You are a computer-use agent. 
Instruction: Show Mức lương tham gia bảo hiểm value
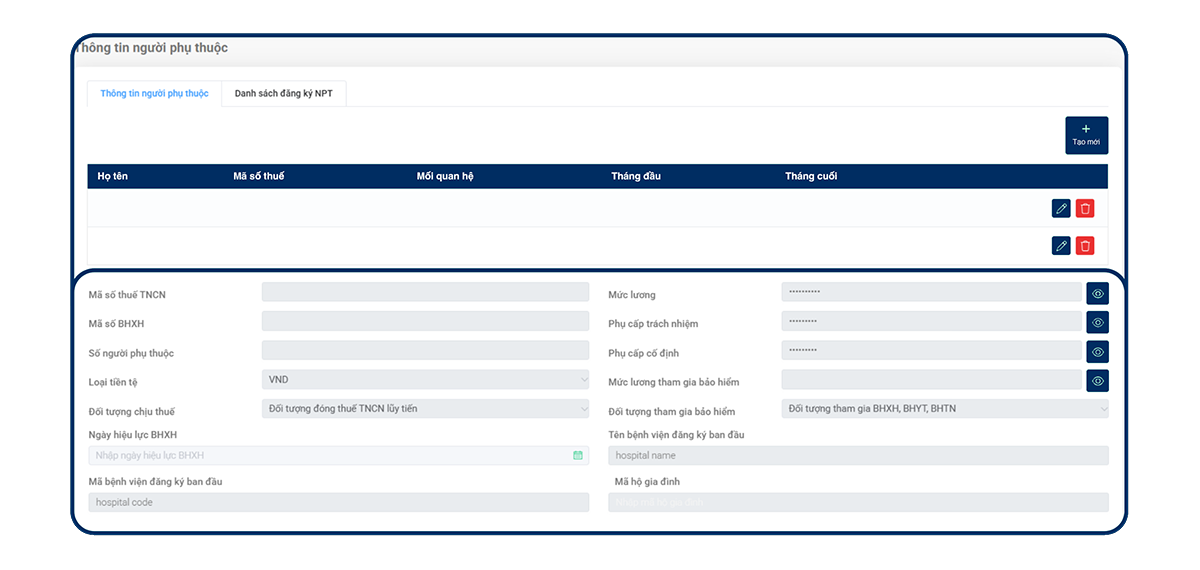(1098, 381)
